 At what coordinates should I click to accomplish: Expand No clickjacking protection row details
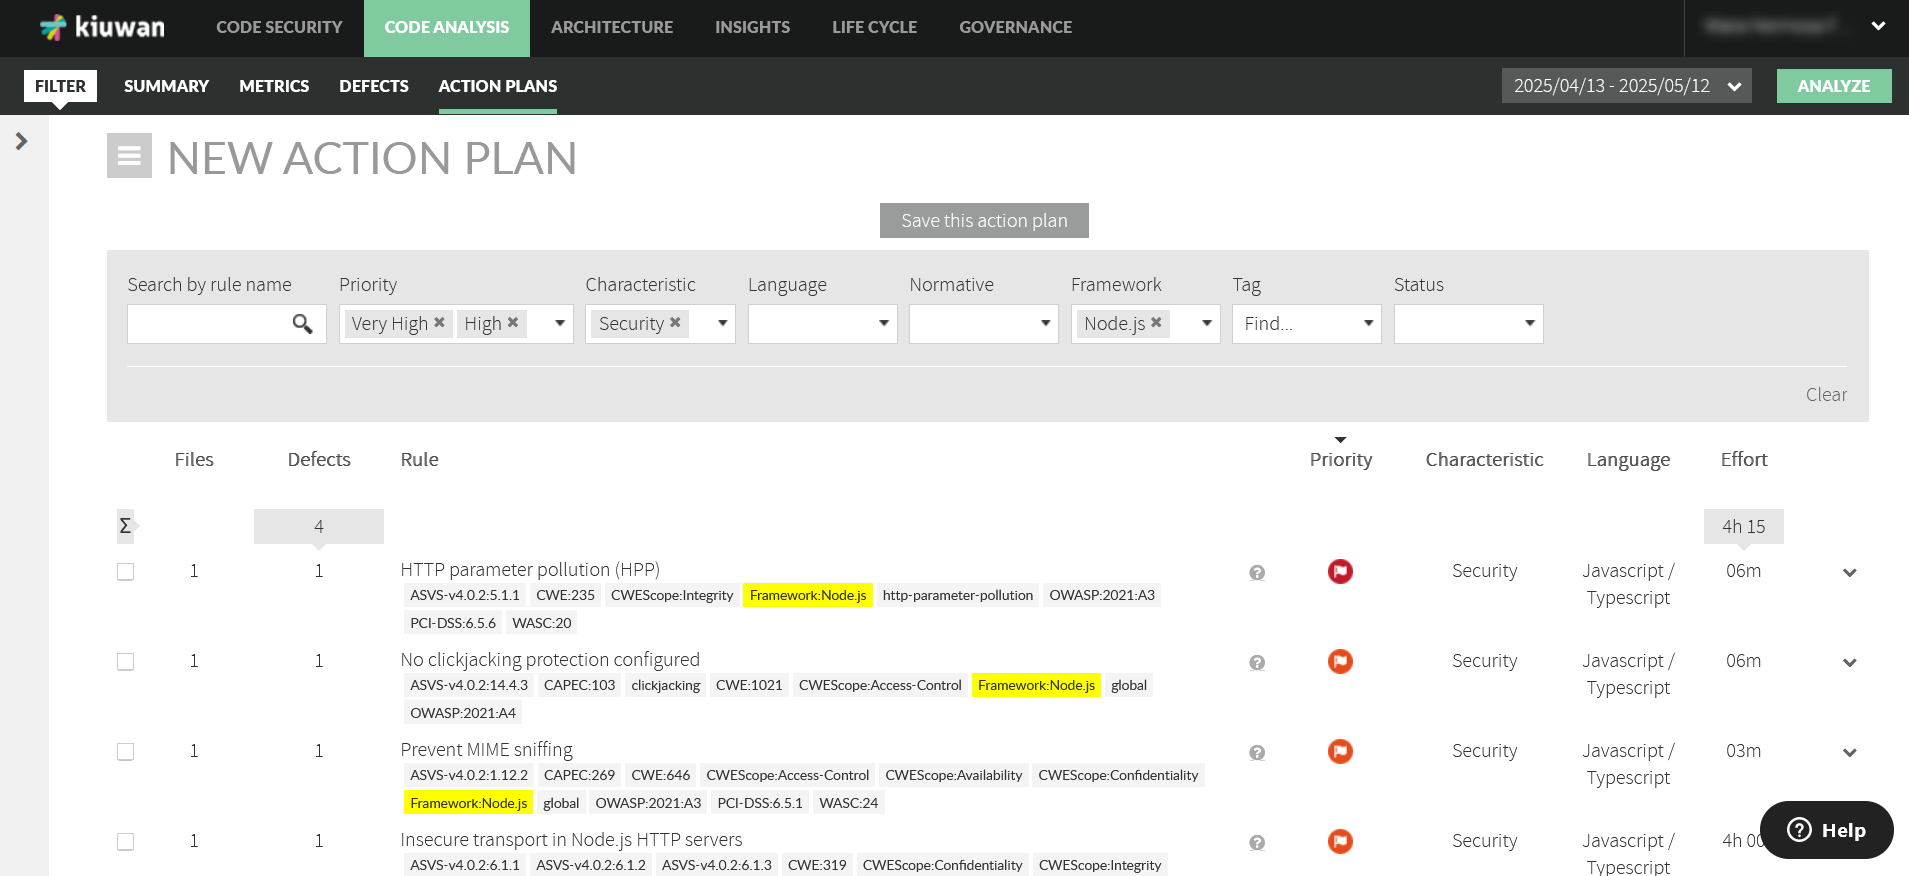tap(1850, 662)
